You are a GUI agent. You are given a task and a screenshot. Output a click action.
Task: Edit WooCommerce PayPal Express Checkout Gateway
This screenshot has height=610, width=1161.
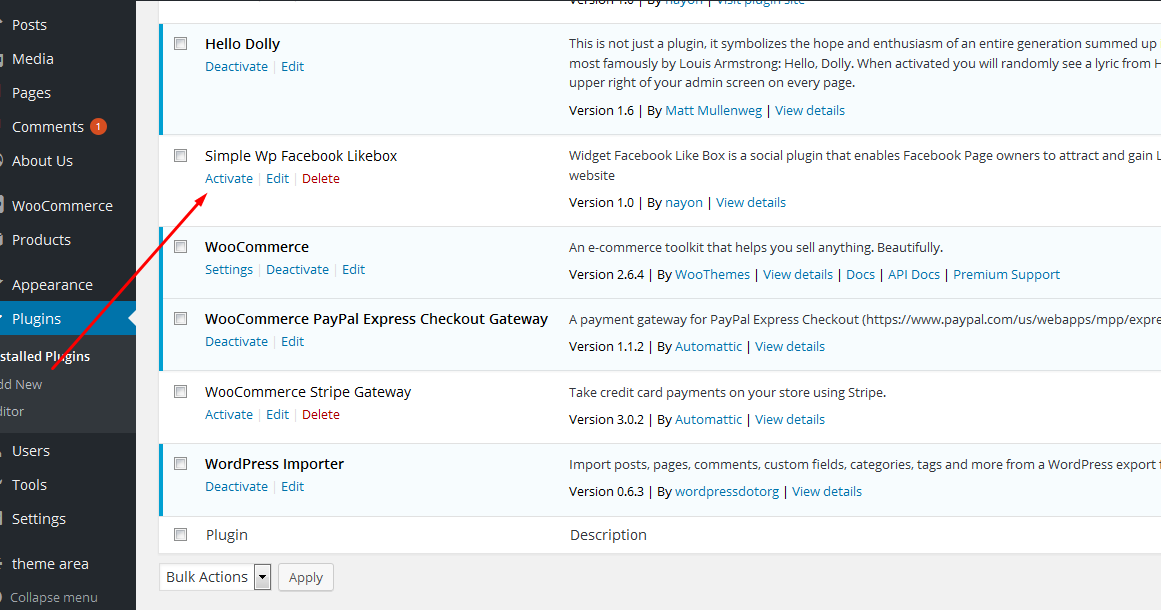pyautogui.click(x=292, y=341)
